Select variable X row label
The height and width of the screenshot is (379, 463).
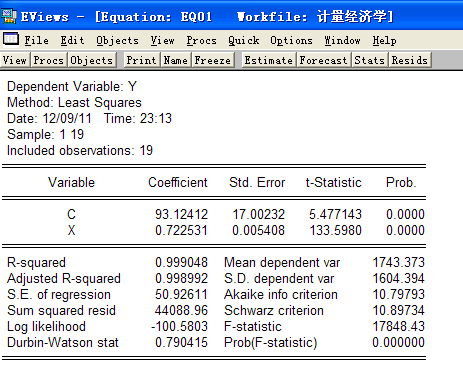tap(71, 230)
